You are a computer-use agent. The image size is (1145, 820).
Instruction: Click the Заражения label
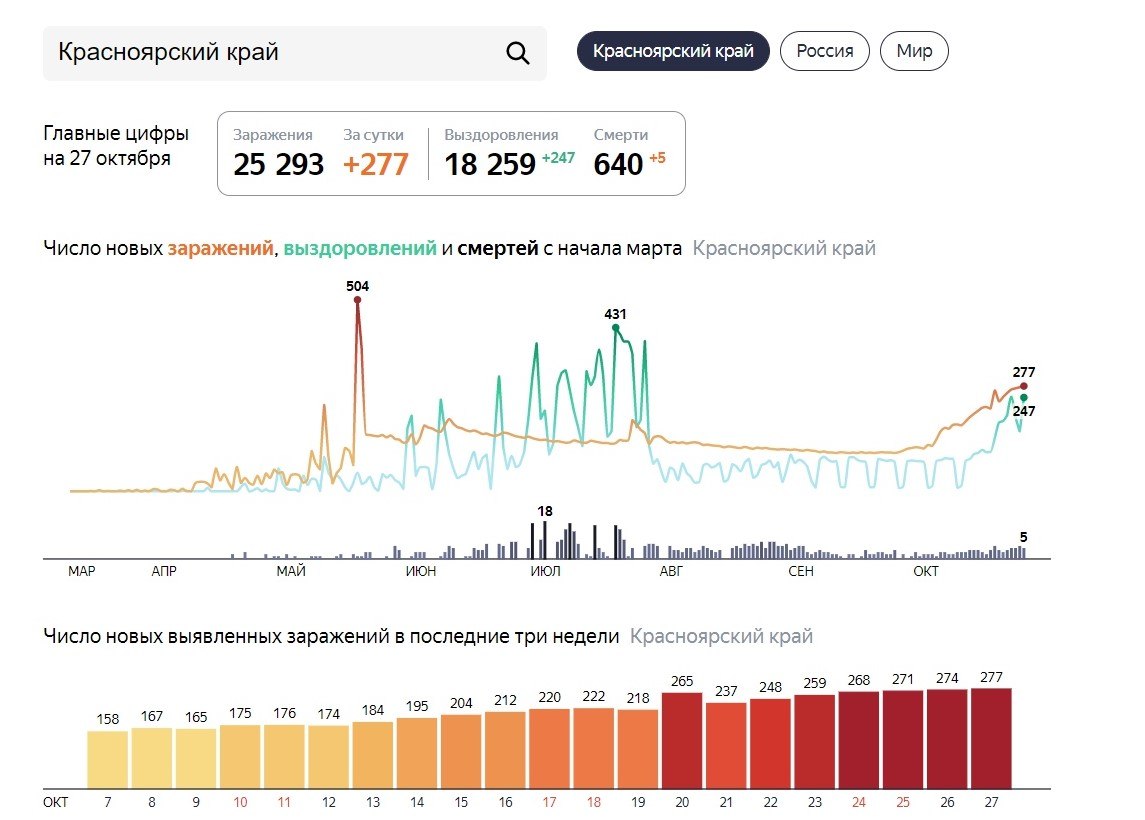(x=272, y=135)
